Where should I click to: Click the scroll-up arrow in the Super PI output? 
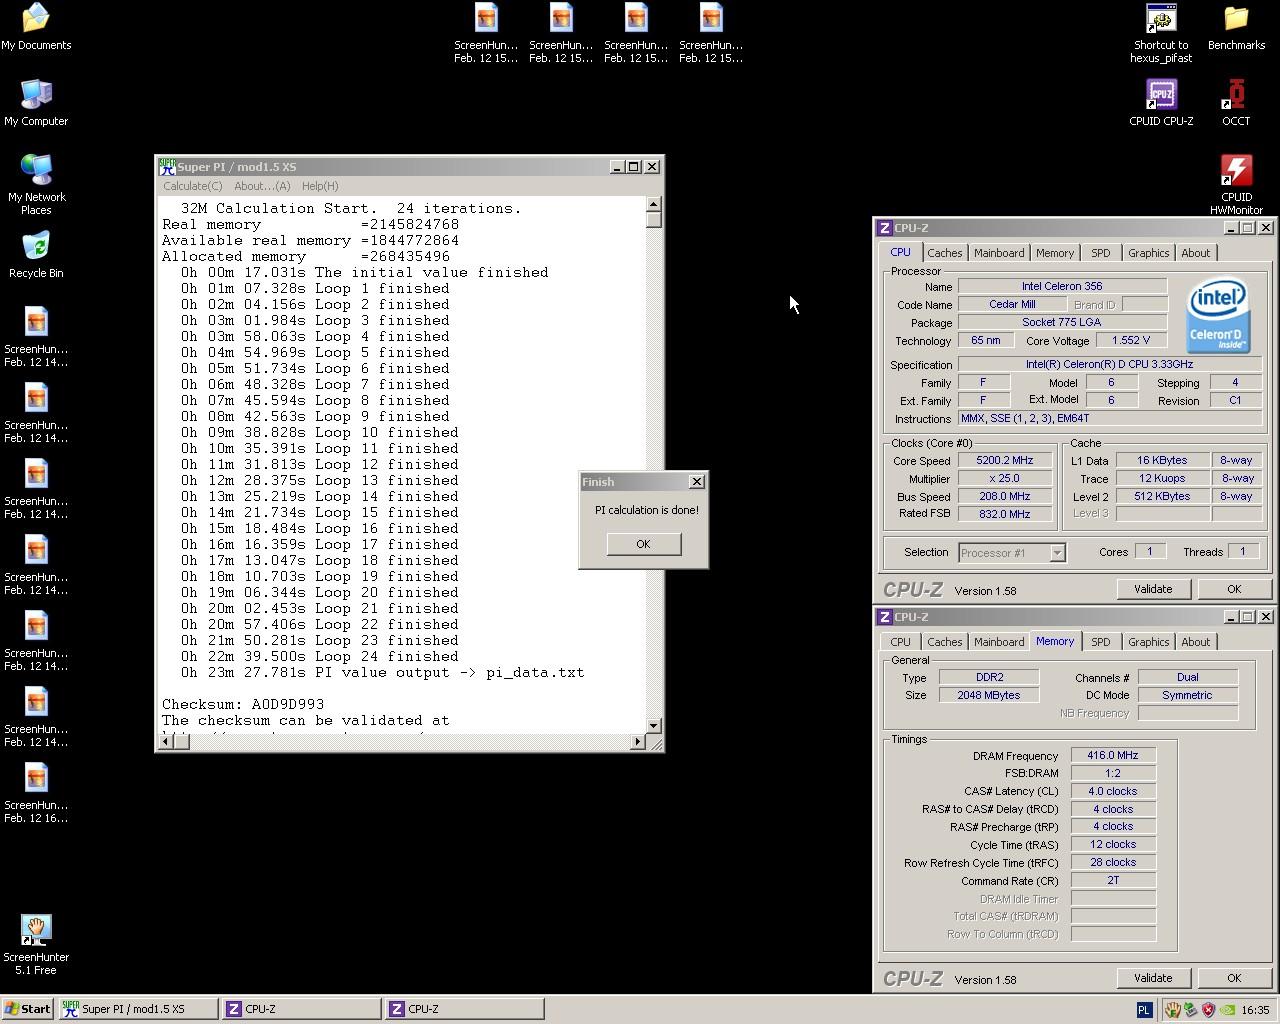coord(654,205)
